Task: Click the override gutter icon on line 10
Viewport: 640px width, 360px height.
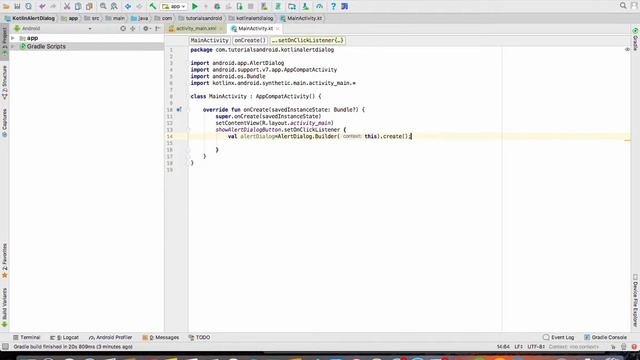Action: (x=179, y=109)
